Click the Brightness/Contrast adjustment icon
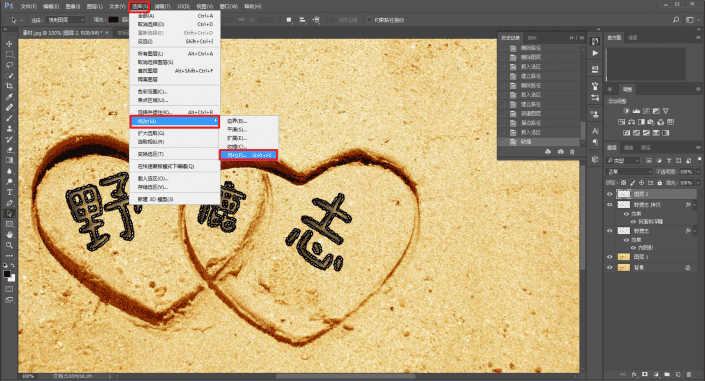The height and width of the screenshot is (381, 705). 626,111
